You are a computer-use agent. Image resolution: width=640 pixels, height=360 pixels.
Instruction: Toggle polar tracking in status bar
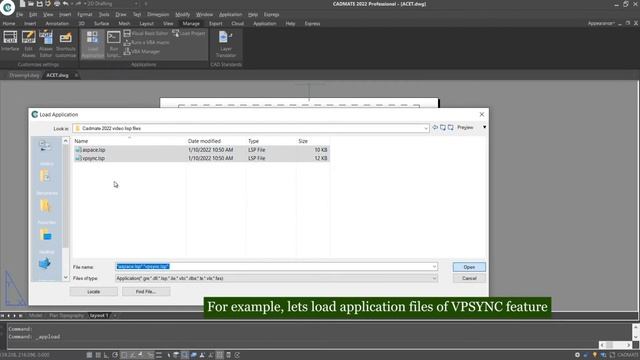115,355
